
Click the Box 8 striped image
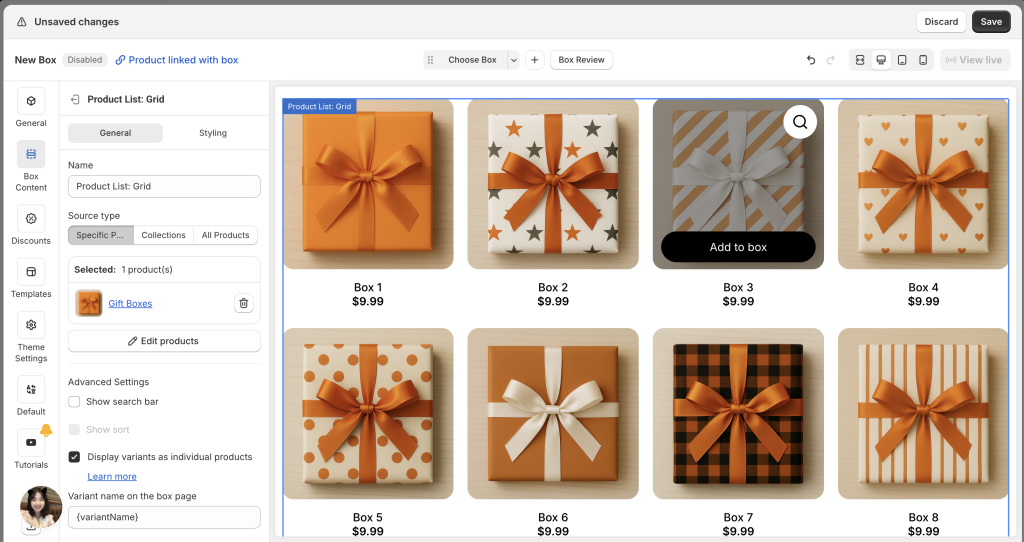923,413
